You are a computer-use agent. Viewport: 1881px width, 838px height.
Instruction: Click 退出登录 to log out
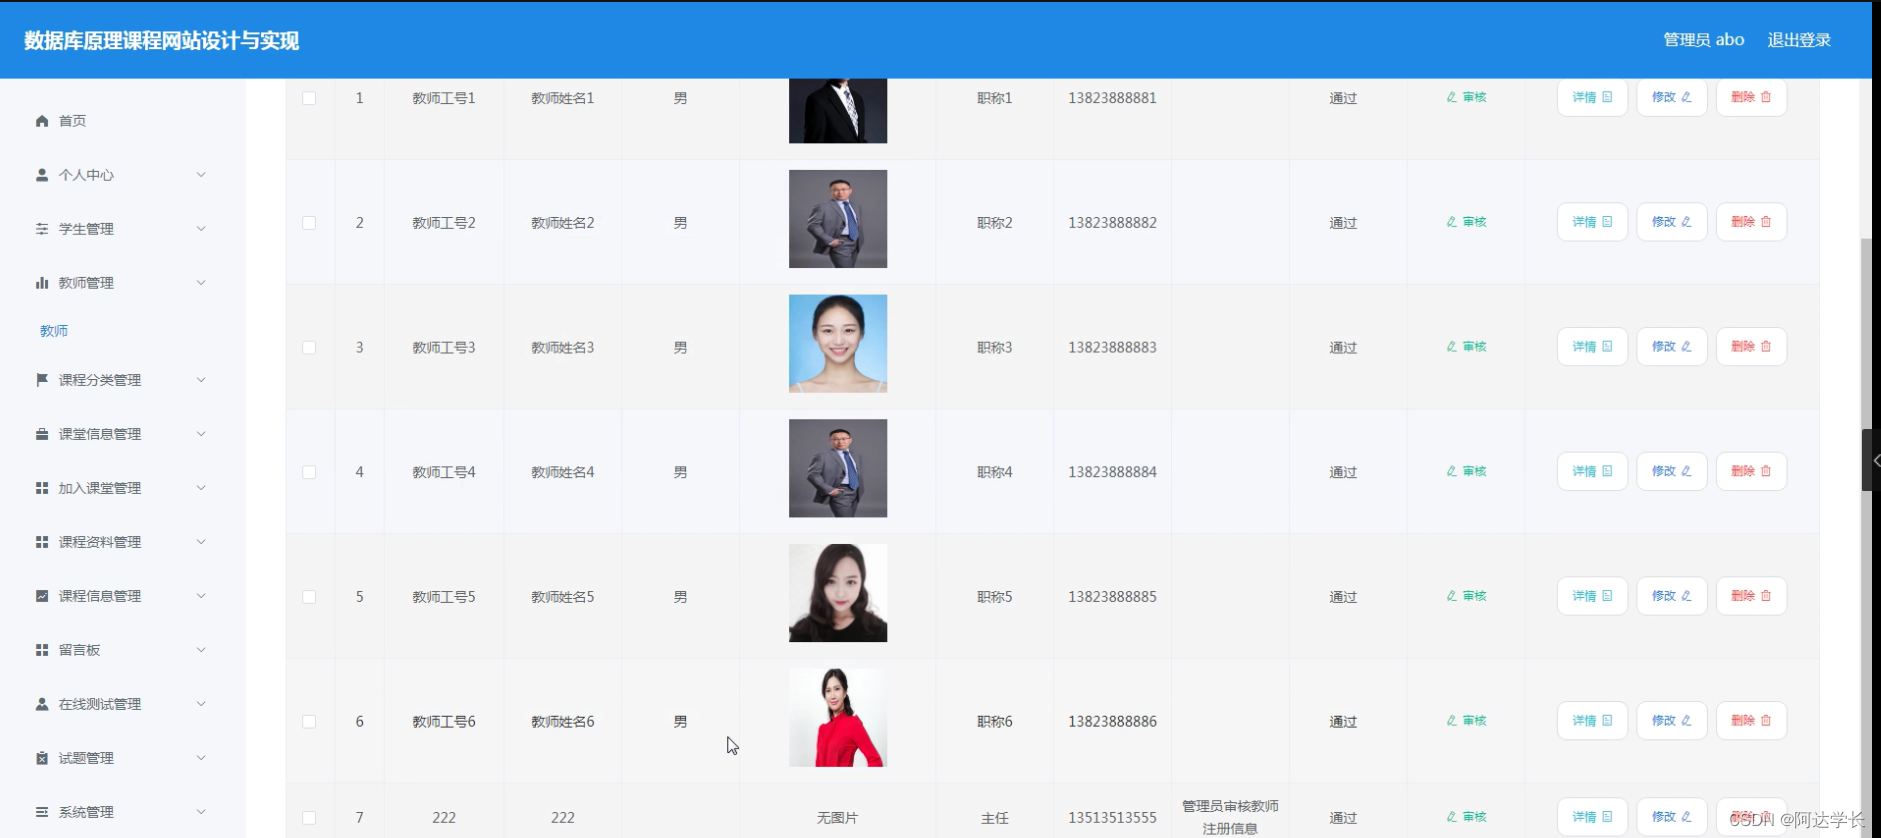(x=1799, y=40)
